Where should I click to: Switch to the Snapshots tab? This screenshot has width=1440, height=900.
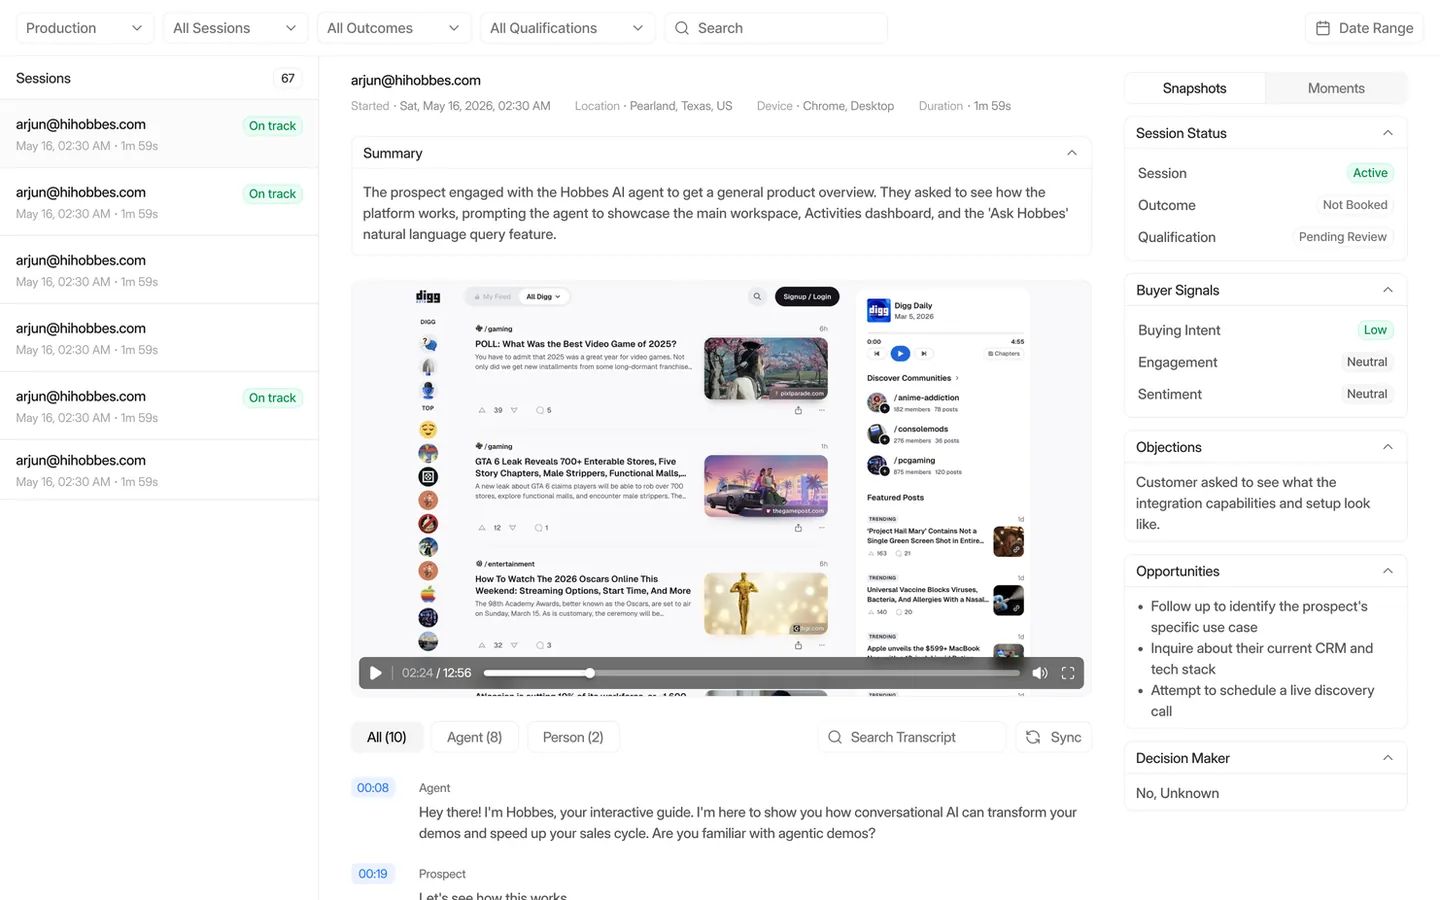pos(1194,88)
